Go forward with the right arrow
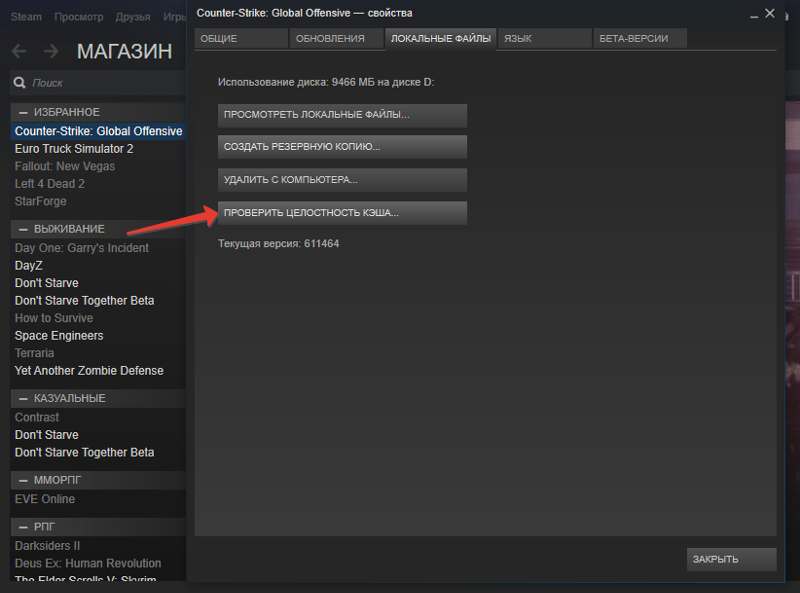Viewport: 800px width, 593px height. (x=51, y=51)
